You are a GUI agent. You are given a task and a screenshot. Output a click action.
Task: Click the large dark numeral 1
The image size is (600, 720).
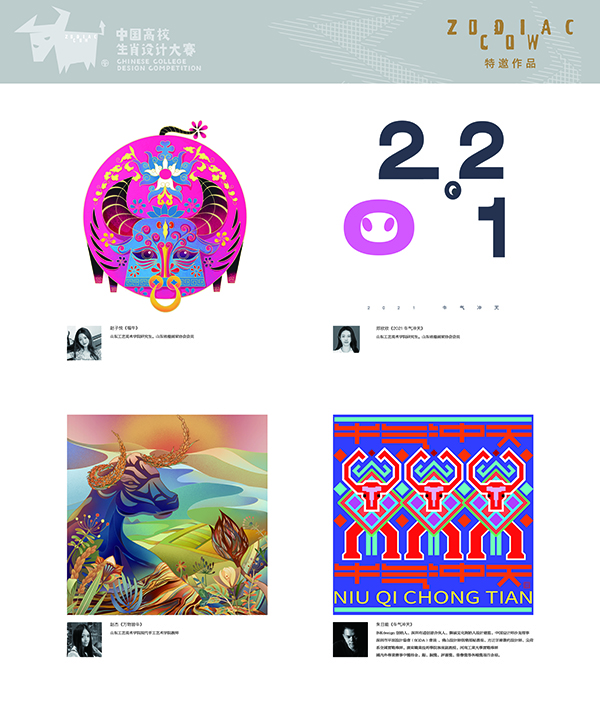coord(492,228)
